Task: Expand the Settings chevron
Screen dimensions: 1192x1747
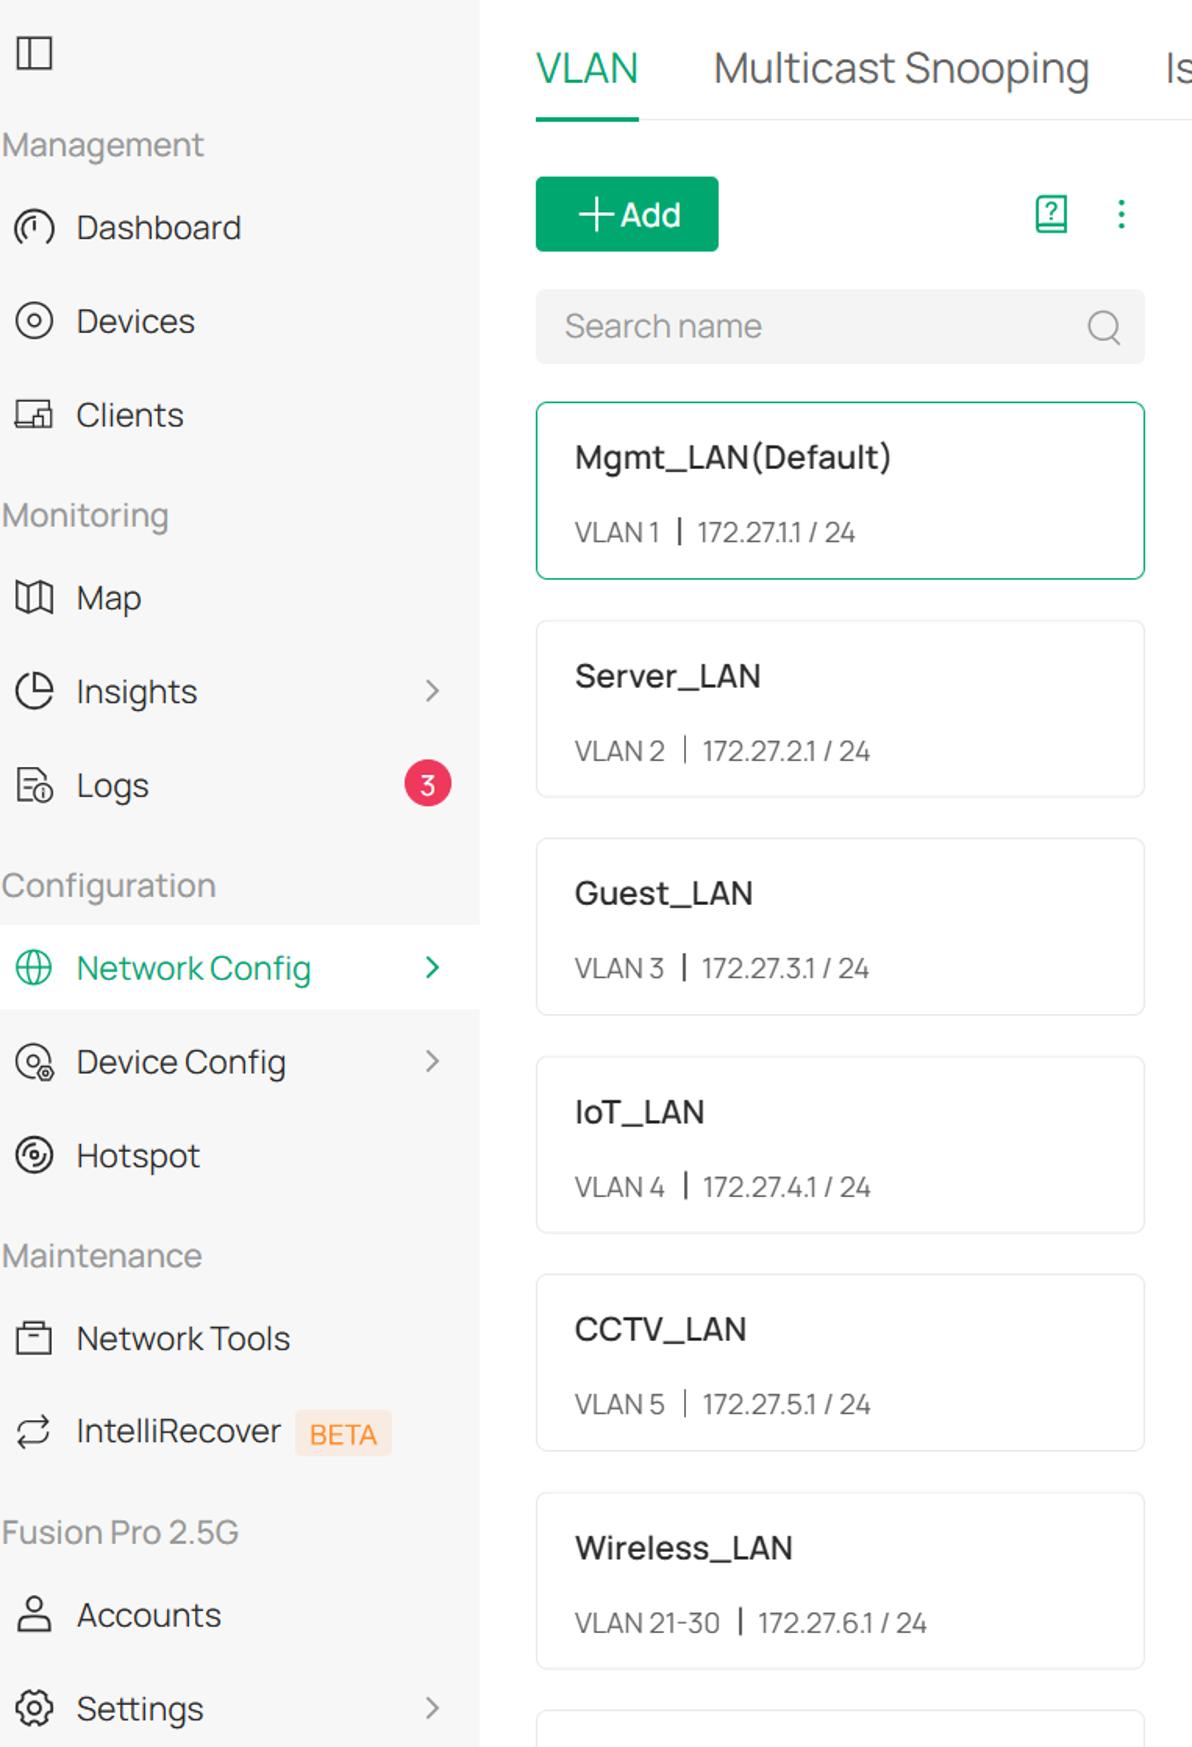Action: (432, 1708)
